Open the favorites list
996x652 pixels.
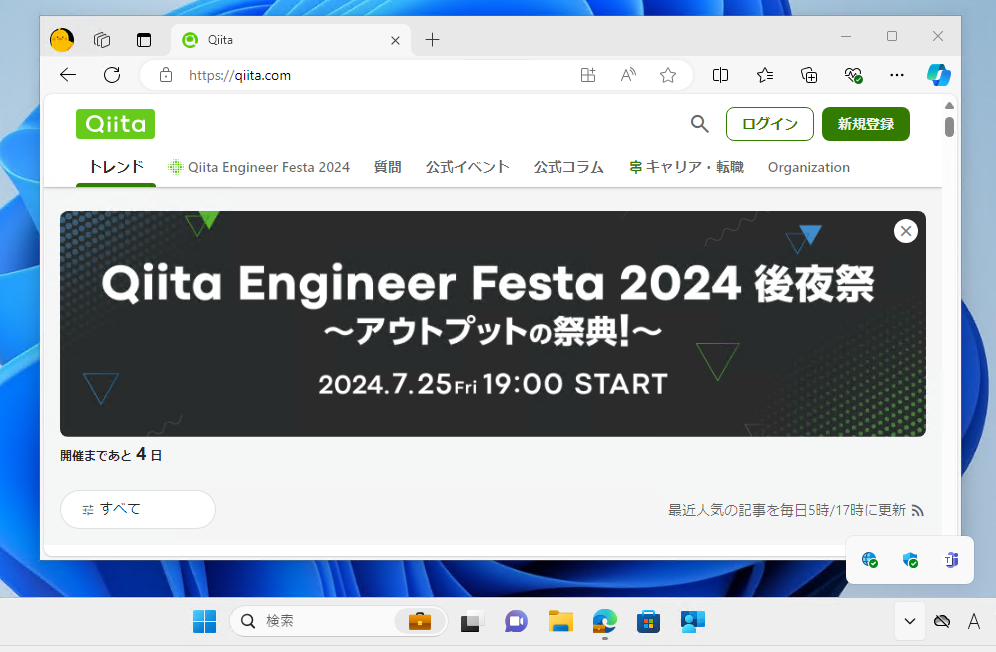pyautogui.click(x=765, y=75)
